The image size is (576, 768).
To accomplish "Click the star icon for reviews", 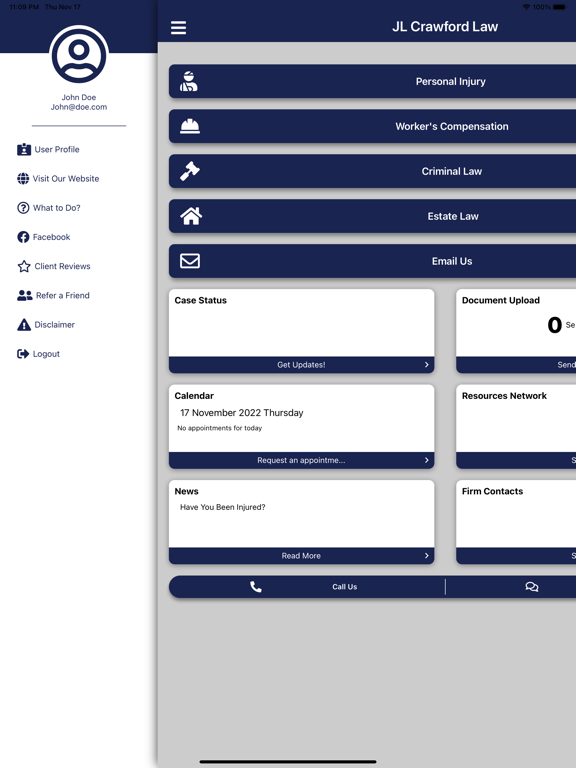I will point(24,266).
